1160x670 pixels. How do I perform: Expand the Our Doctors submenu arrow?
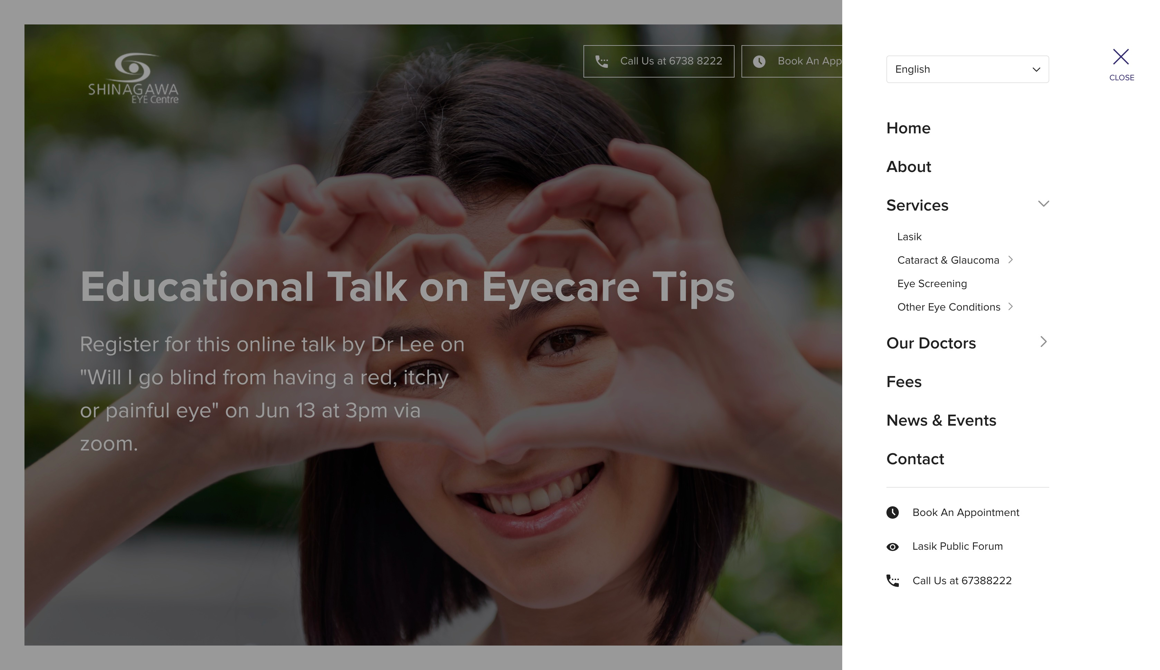(1043, 342)
